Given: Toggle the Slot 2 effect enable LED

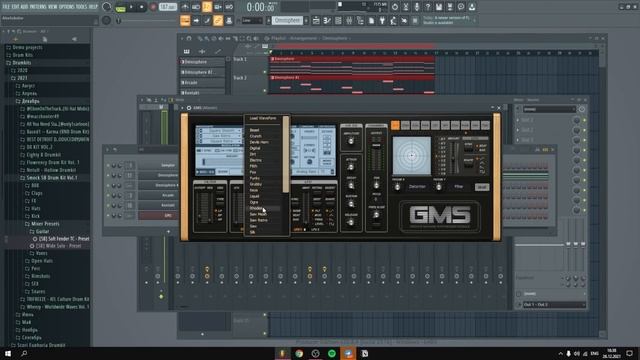Looking at the screenshot, I should pyautogui.click(x=584, y=130).
